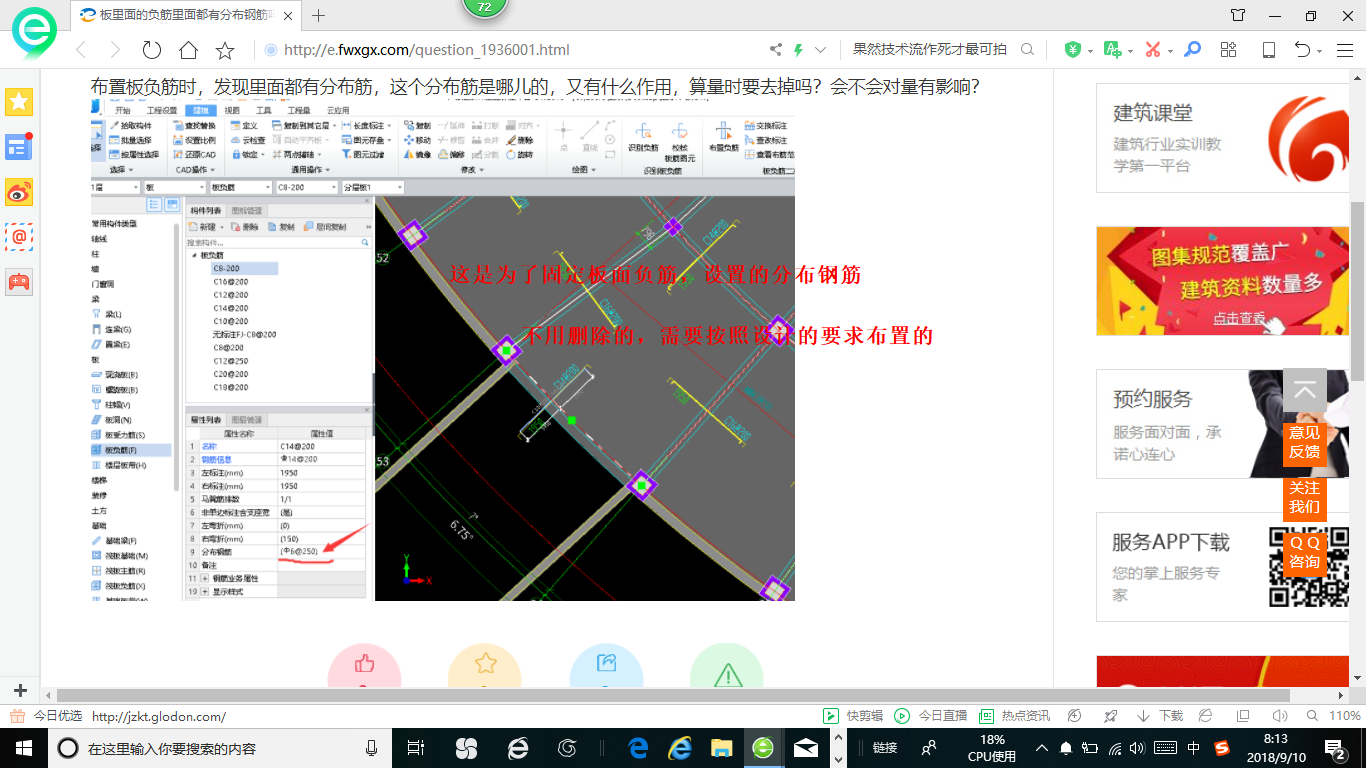Toggle the mute speaker icon in status bar
This screenshot has width=1366, height=768.
[1279, 716]
